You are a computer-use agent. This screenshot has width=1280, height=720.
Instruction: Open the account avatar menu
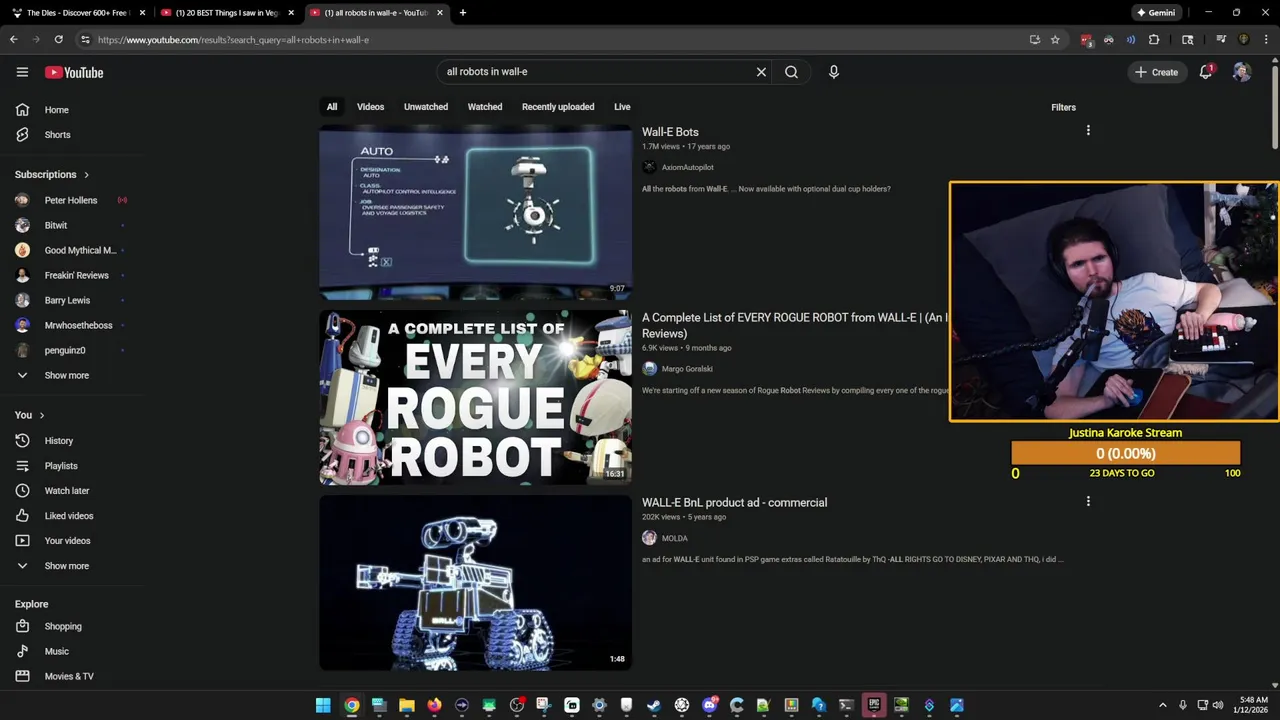(x=1242, y=72)
